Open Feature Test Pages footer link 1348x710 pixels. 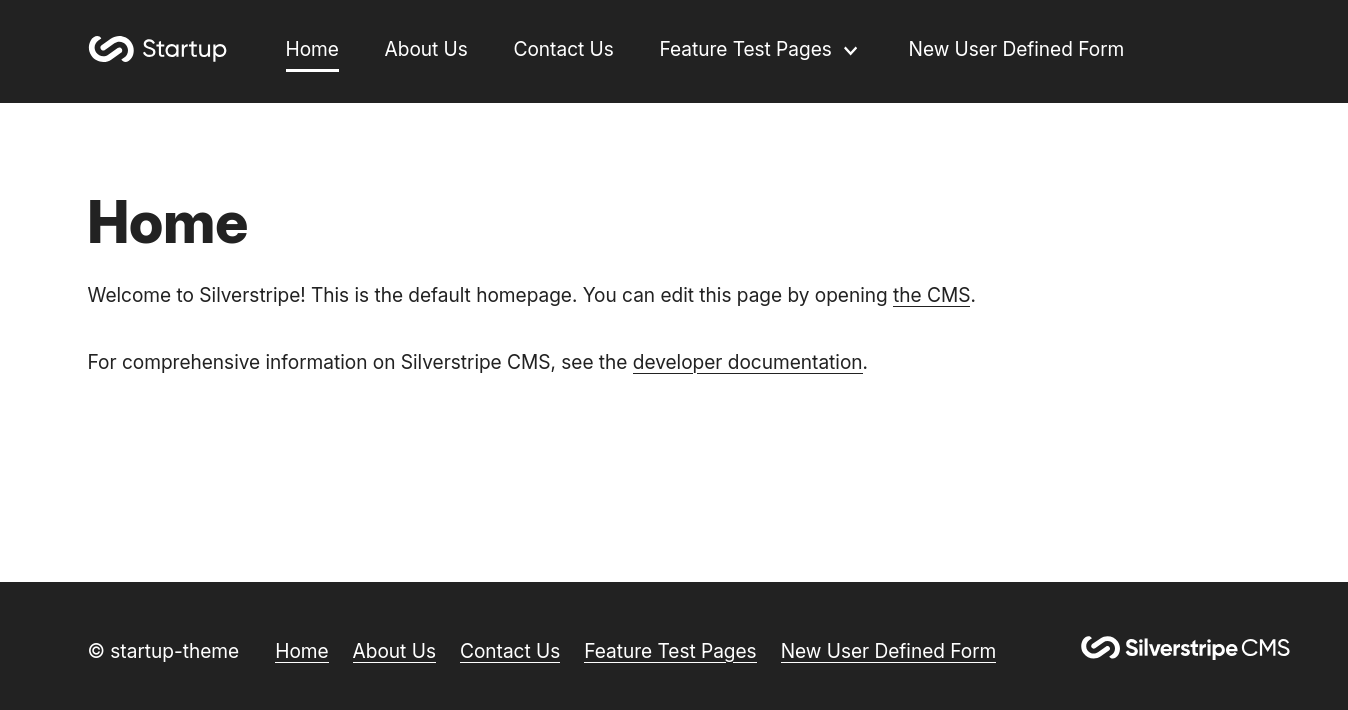click(670, 651)
